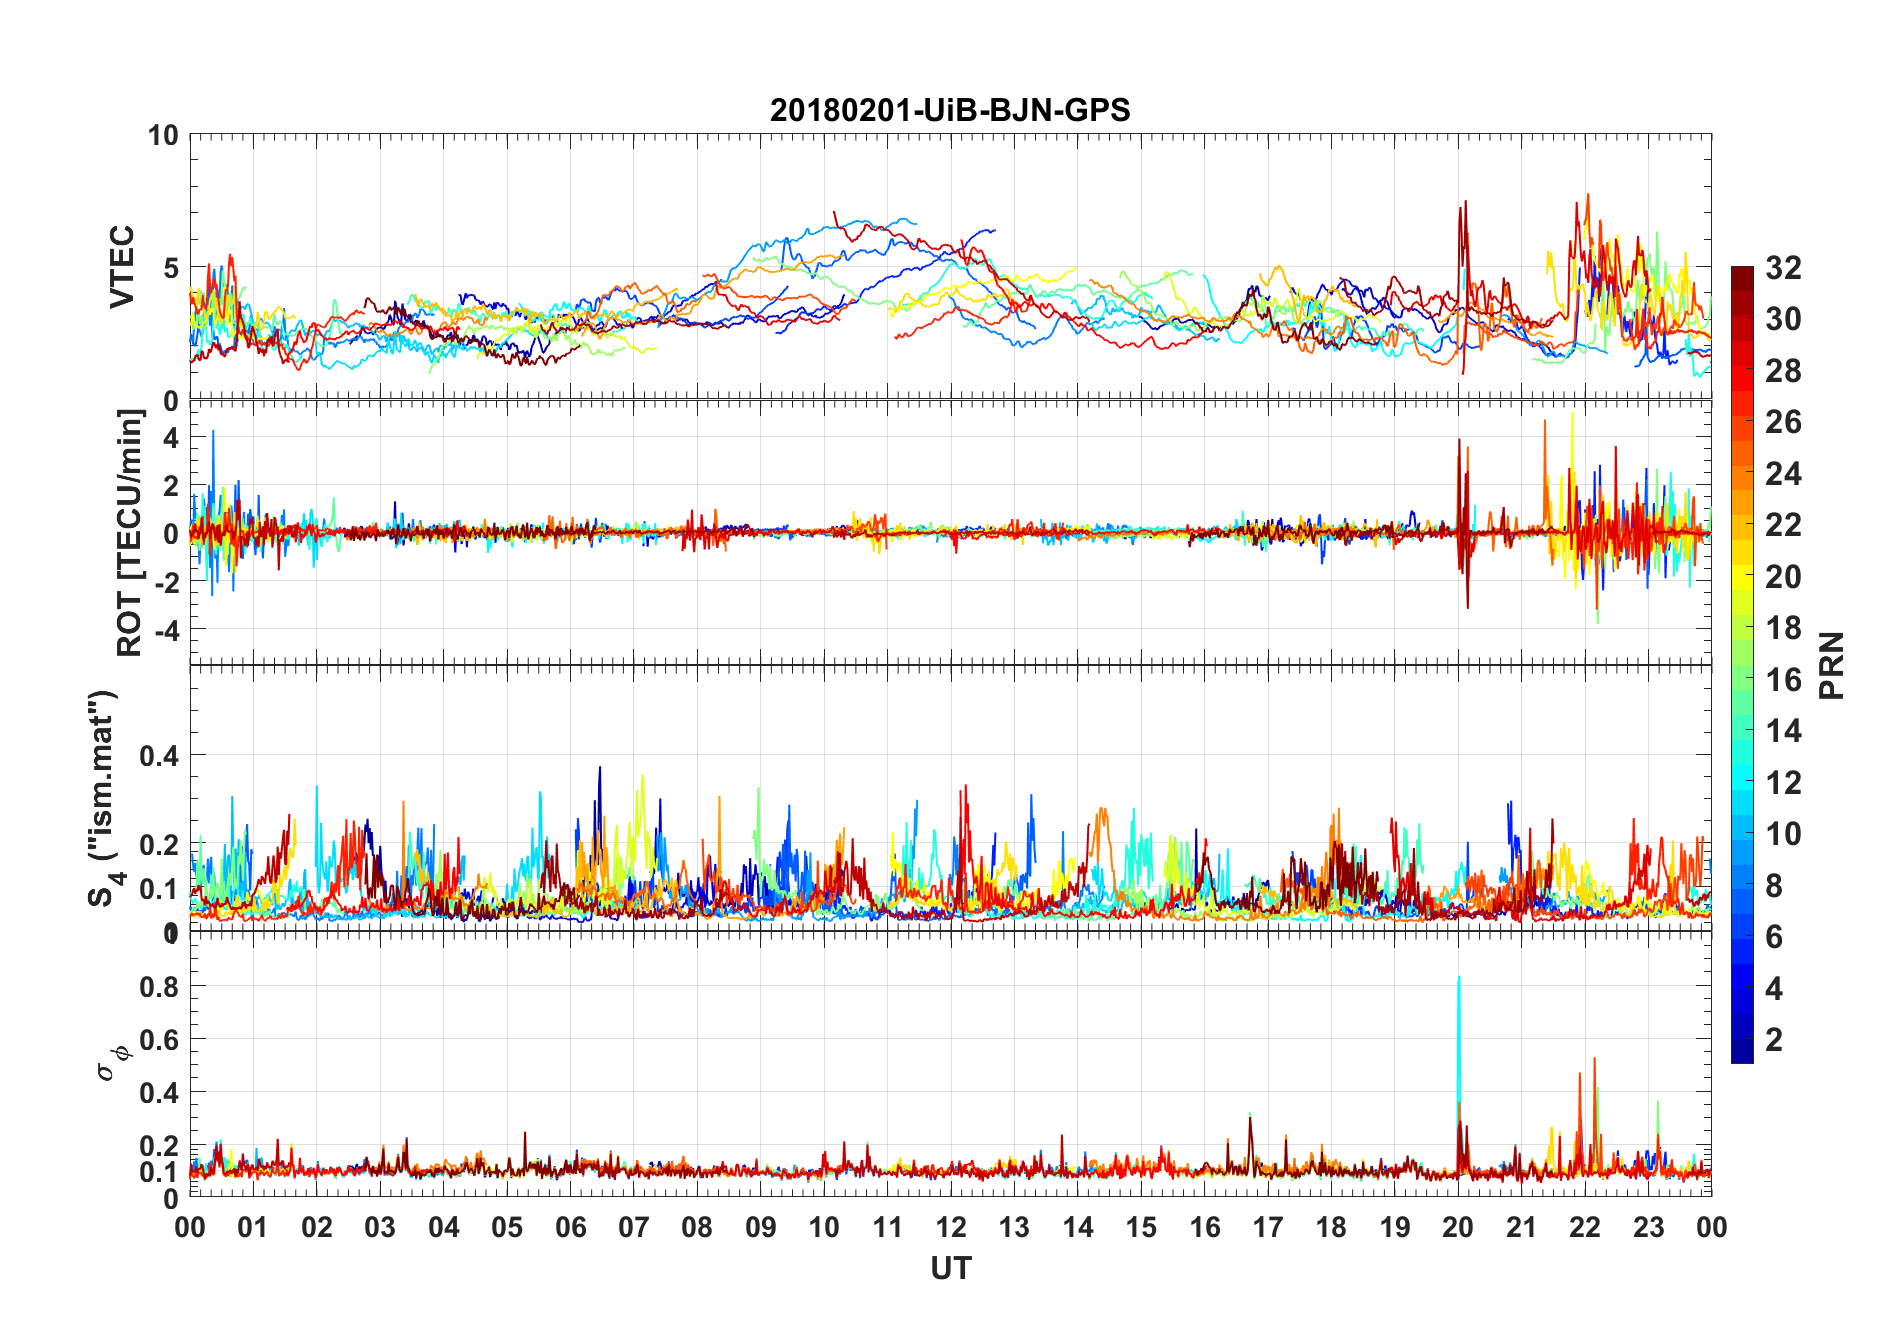Click ROT panel y-tick label -4

(167, 630)
